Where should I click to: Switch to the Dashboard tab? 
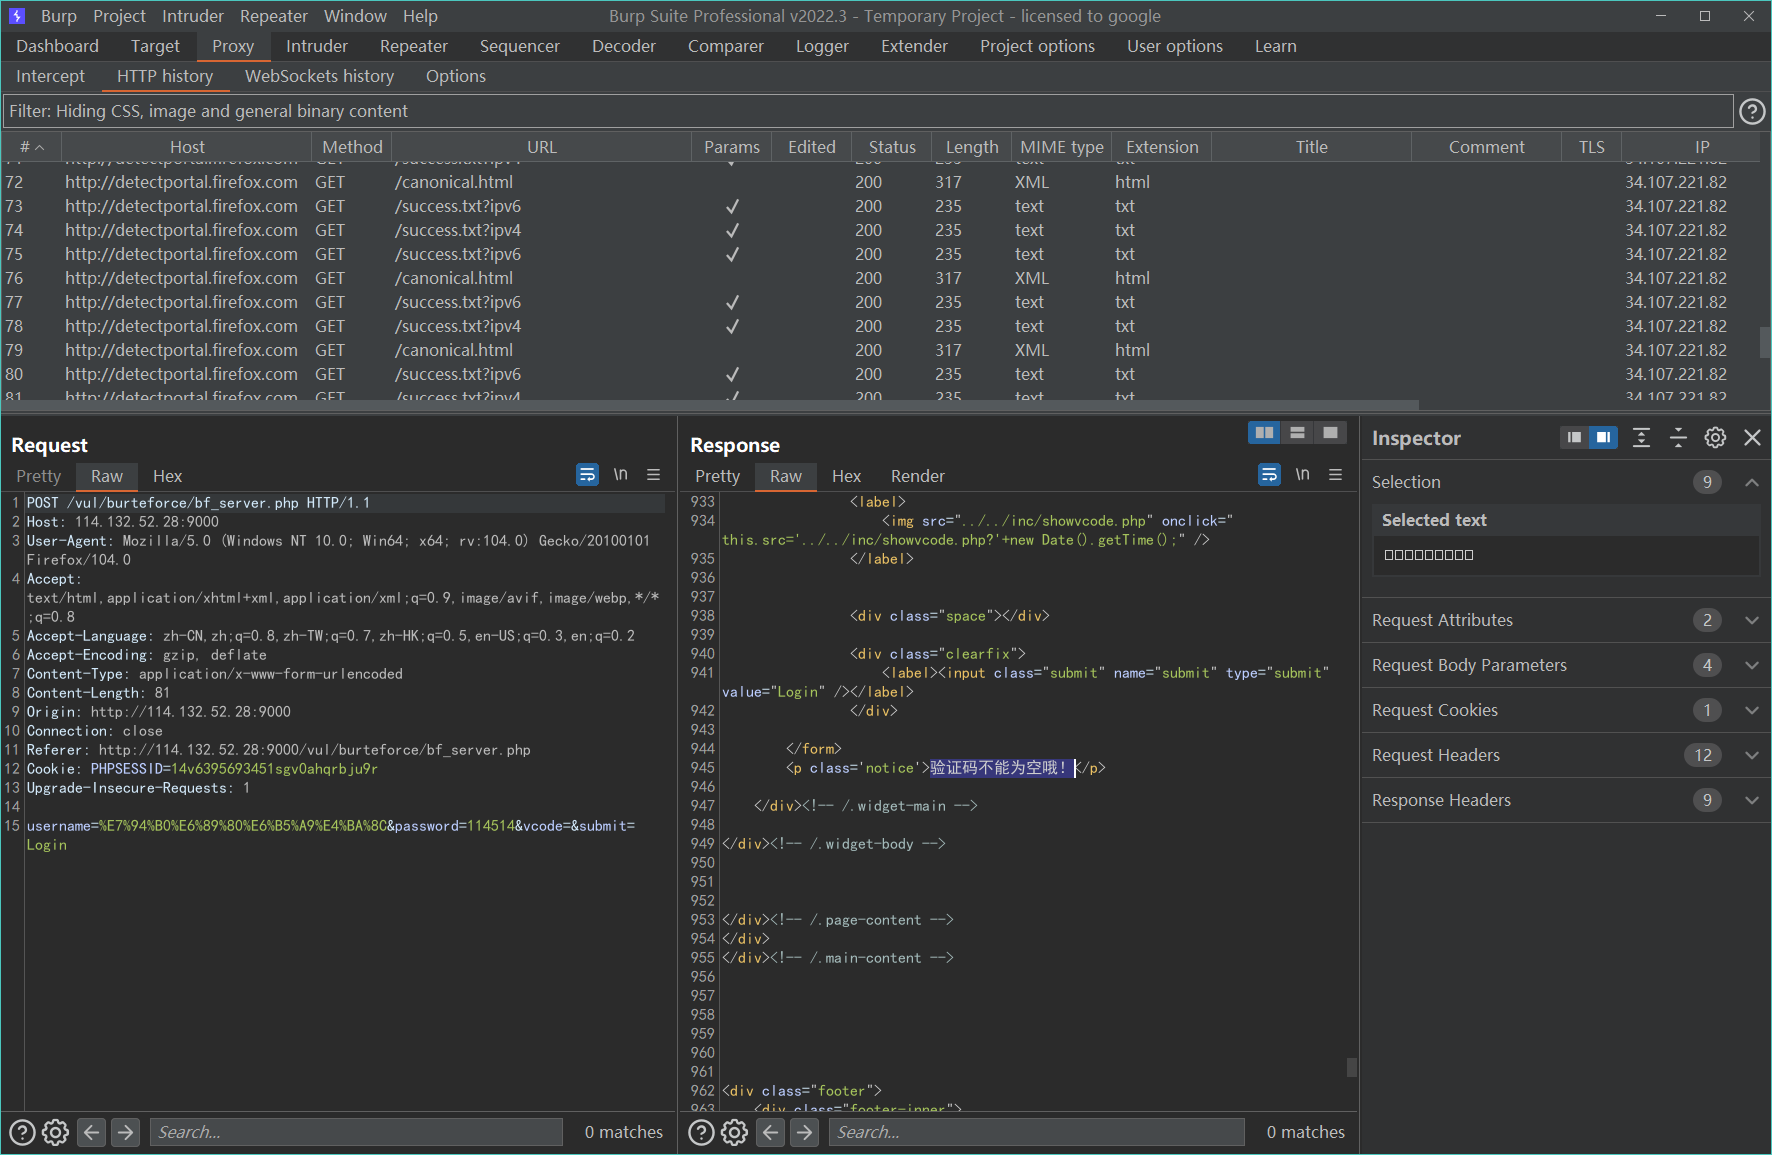57,46
